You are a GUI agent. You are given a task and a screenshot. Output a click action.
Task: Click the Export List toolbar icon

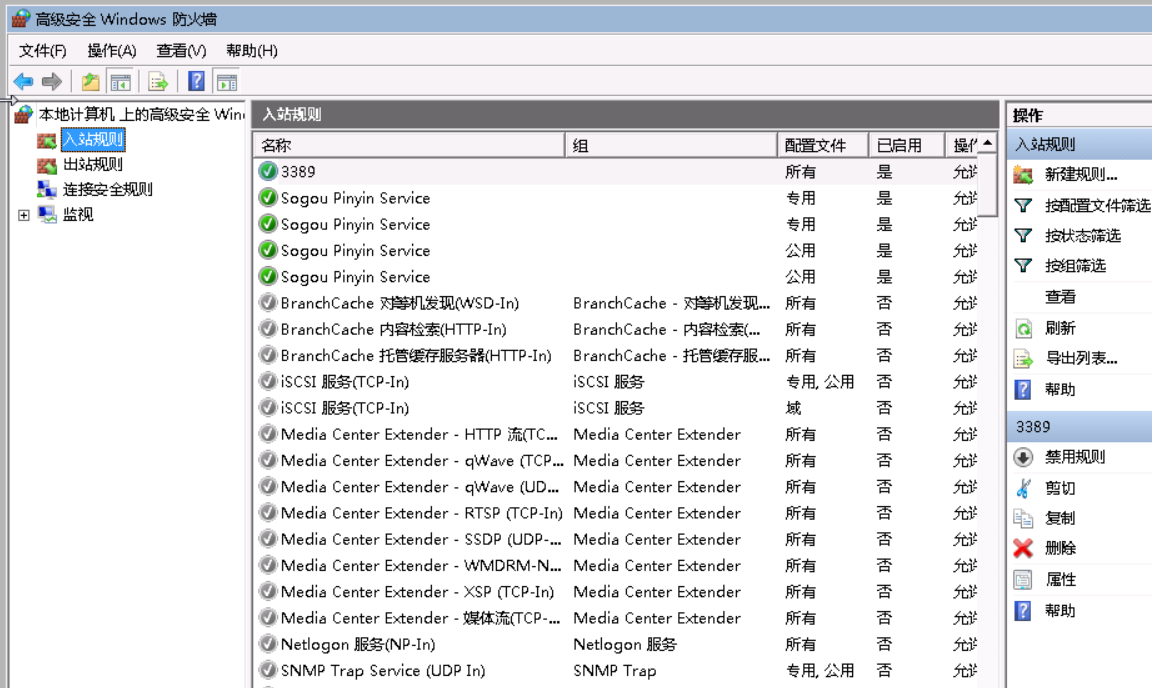pyautogui.click(x=158, y=82)
